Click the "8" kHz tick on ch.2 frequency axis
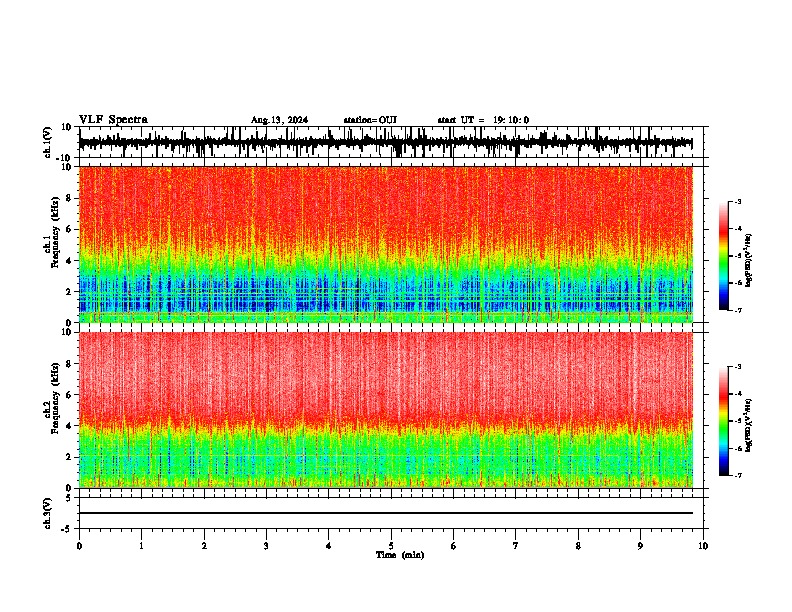 69,364
